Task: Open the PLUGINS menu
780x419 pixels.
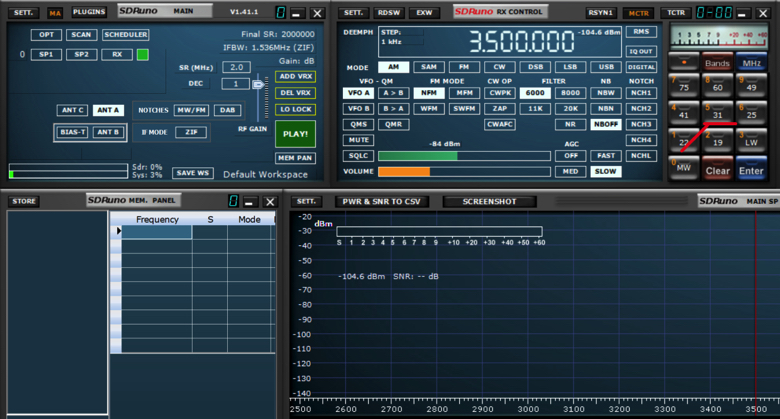Action: (x=89, y=12)
